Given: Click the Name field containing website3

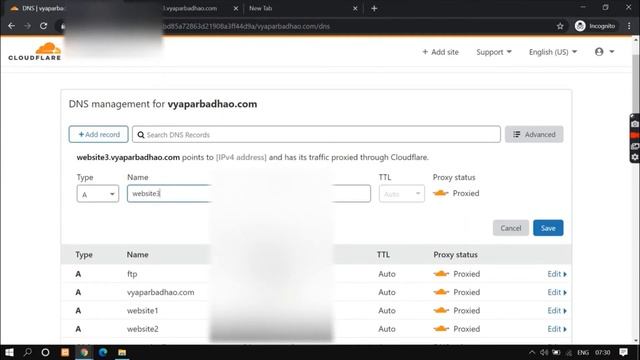Looking at the screenshot, I should tap(169, 193).
